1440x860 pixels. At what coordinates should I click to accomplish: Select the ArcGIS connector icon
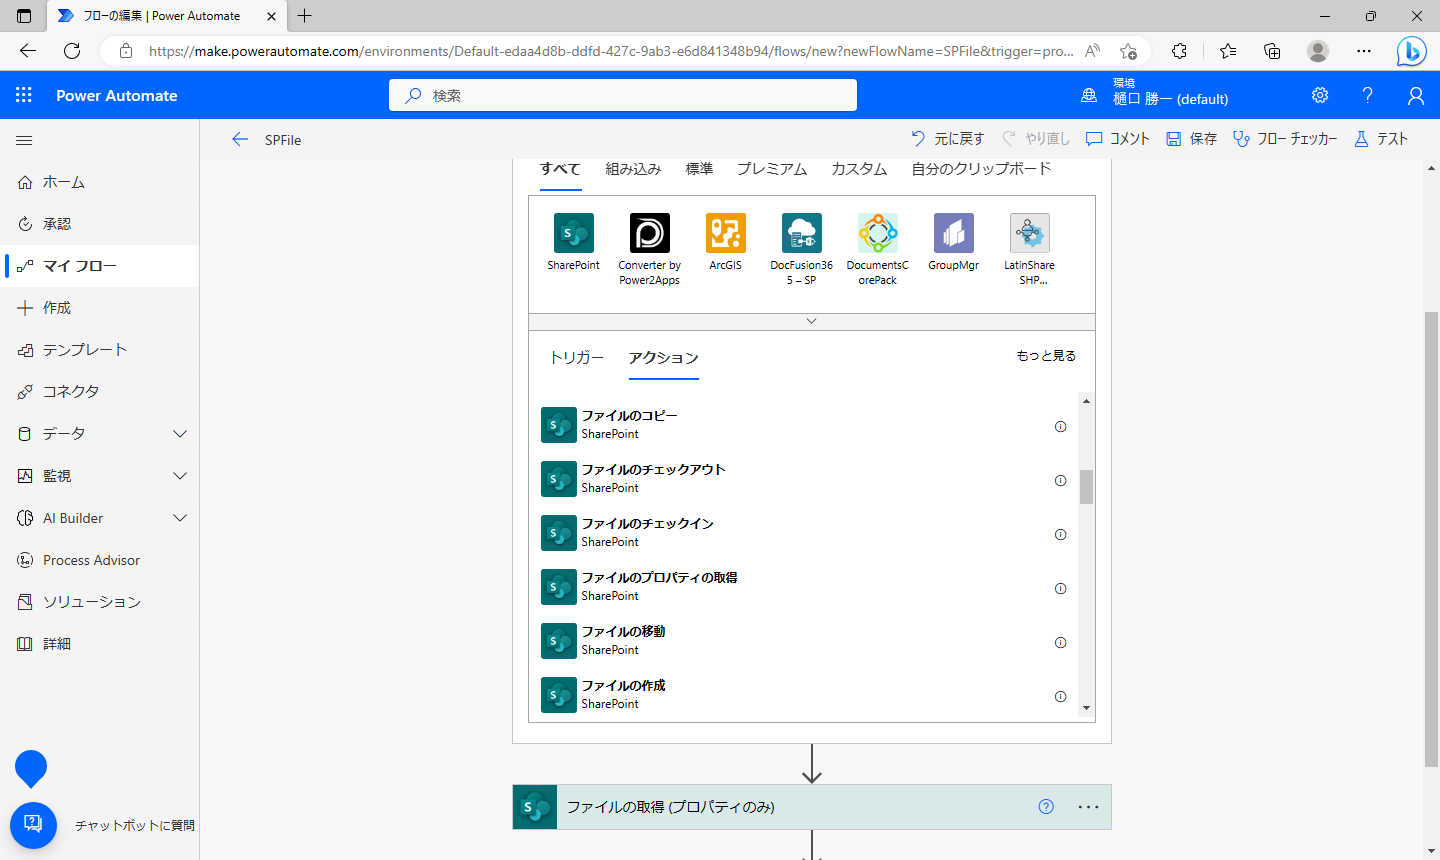click(726, 233)
